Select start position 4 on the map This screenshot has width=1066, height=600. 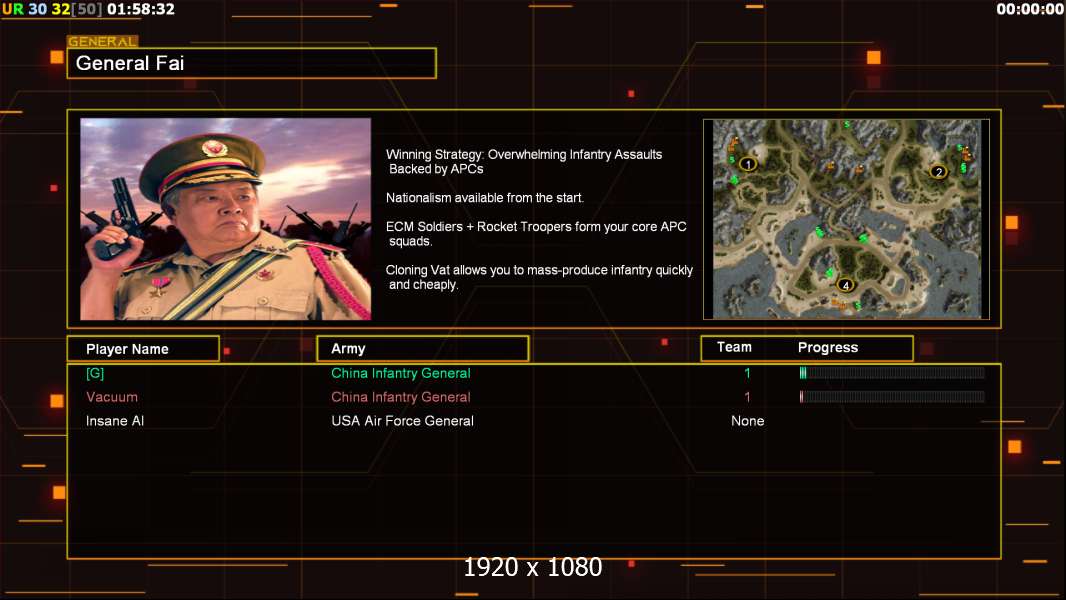tap(846, 285)
